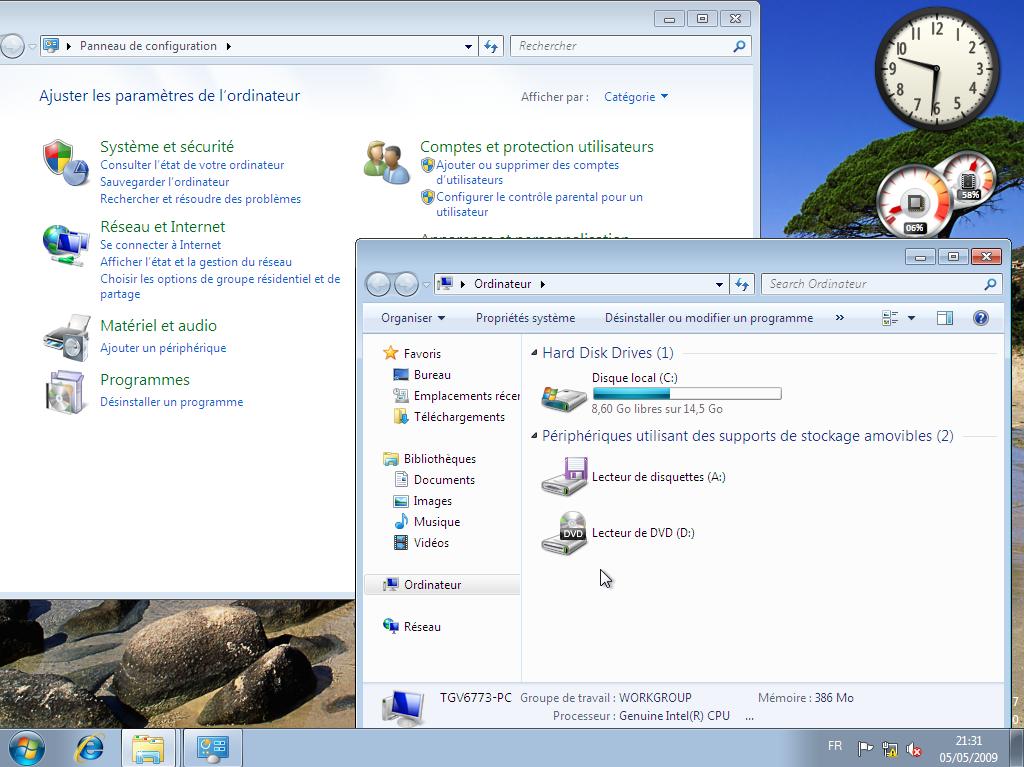This screenshot has width=1024, height=767.
Task: Collapse the Périphériques amovibles group
Action: 534,436
